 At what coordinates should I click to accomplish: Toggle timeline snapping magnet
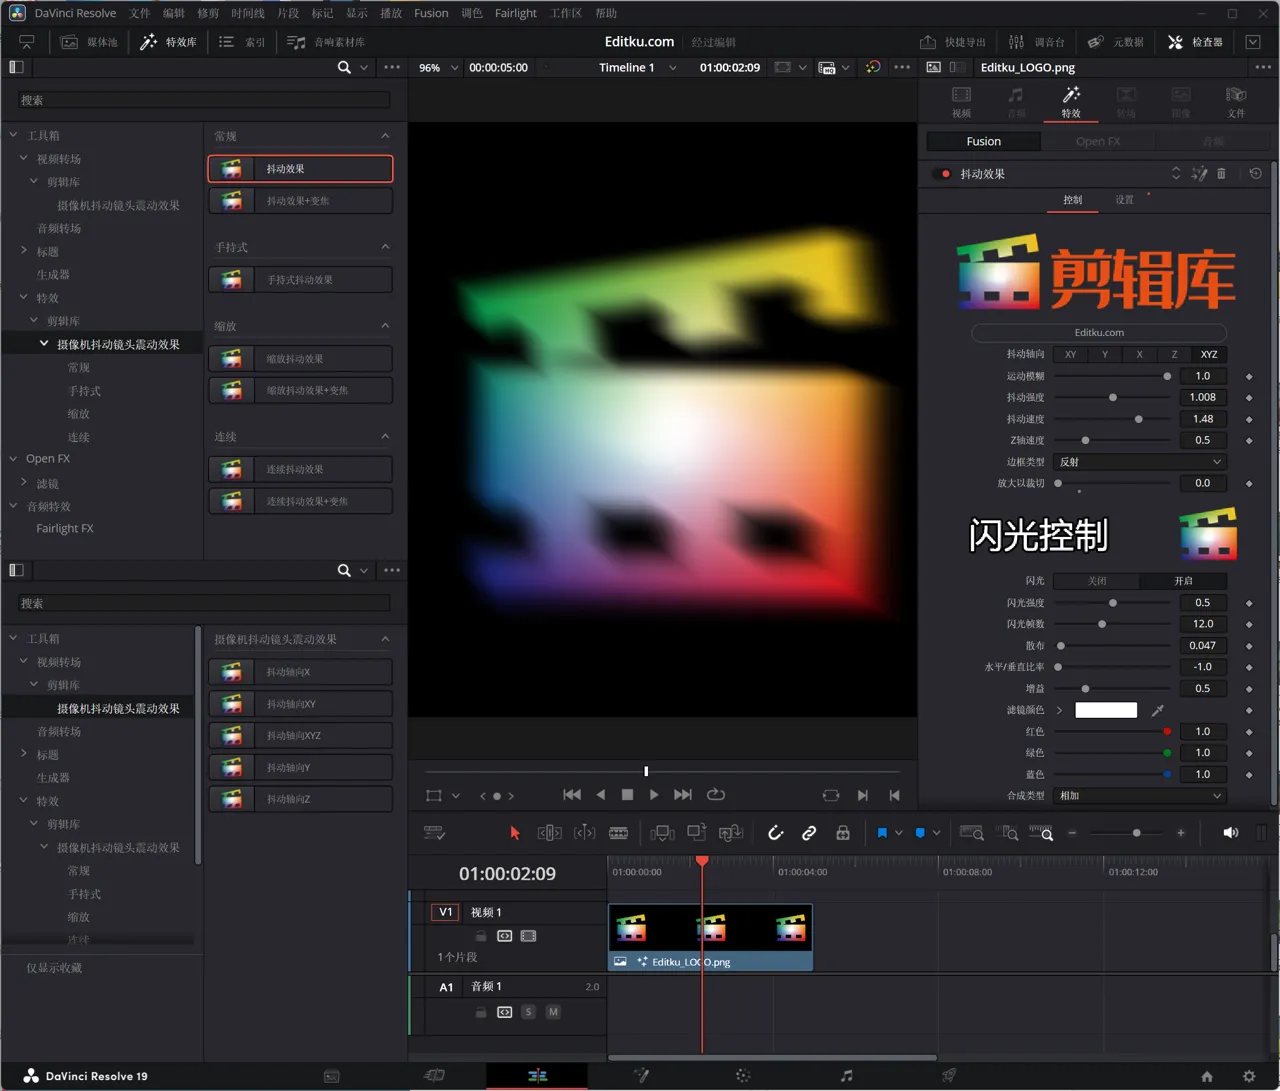775,833
